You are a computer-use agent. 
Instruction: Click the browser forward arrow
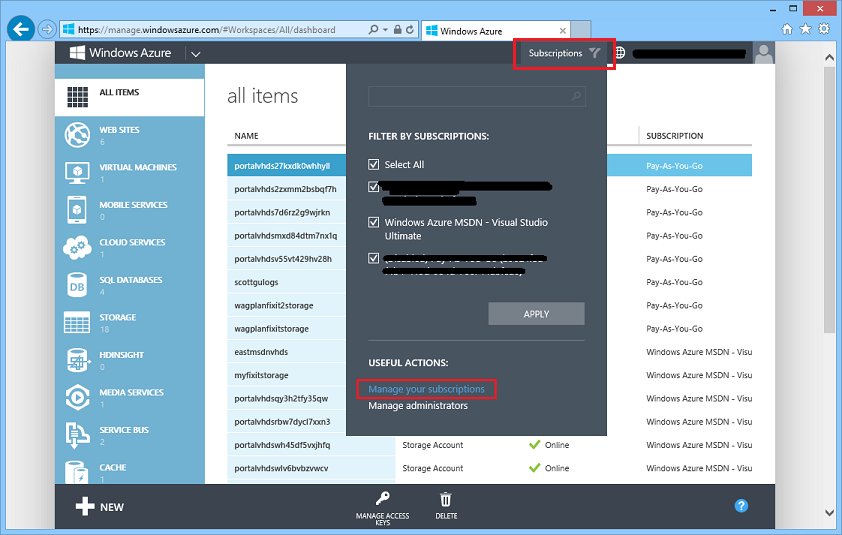click(47, 29)
